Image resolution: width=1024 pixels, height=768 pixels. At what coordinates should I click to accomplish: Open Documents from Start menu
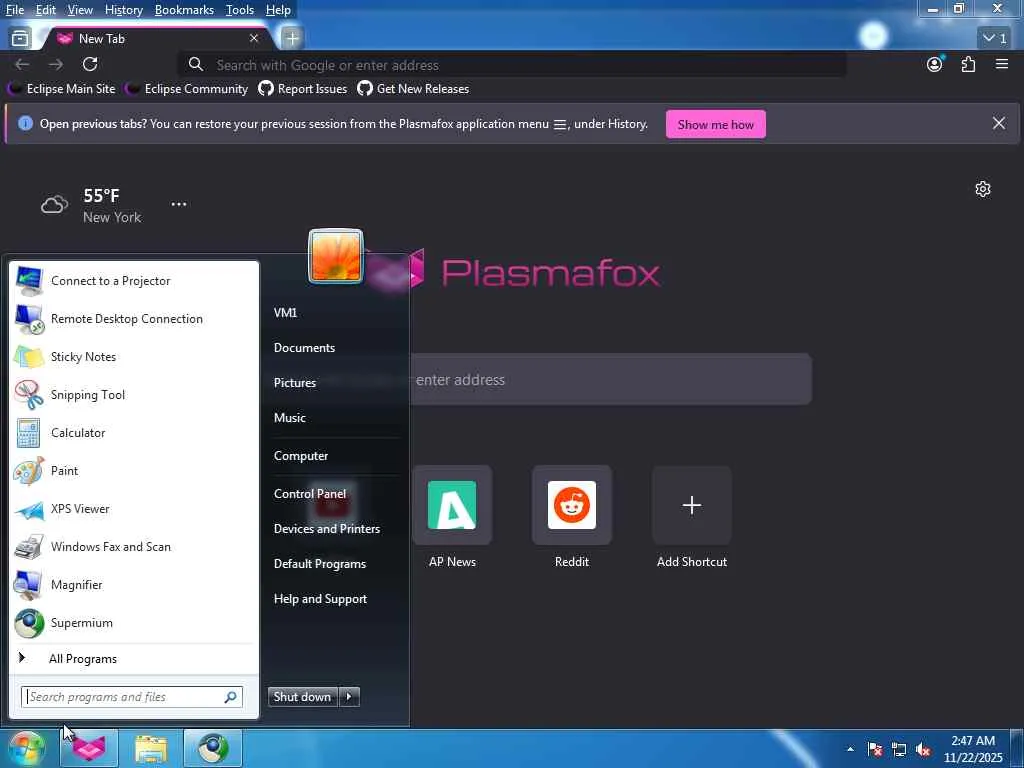coord(304,348)
